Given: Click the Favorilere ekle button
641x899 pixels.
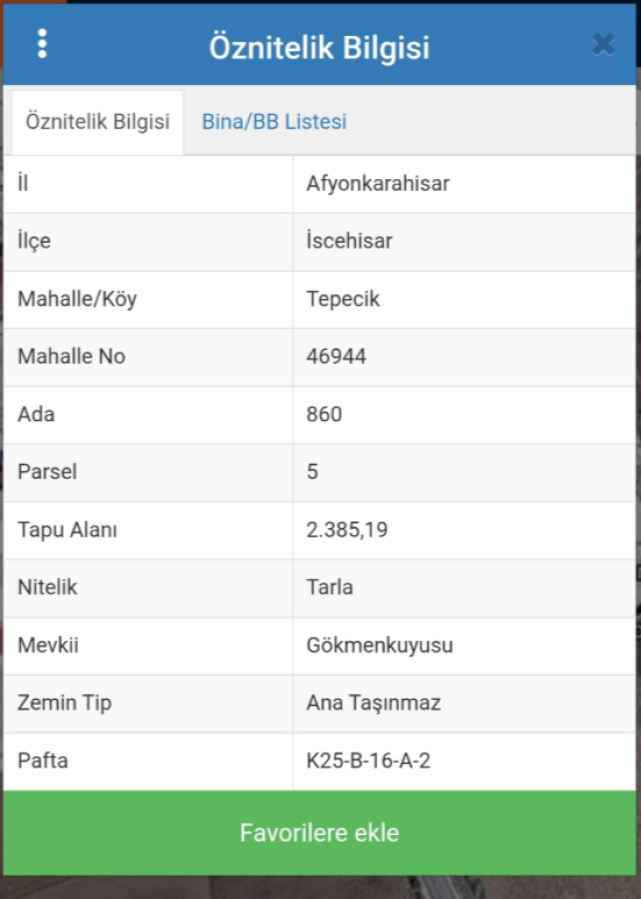Looking at the screenshot, I should click(x=319, y=832).
